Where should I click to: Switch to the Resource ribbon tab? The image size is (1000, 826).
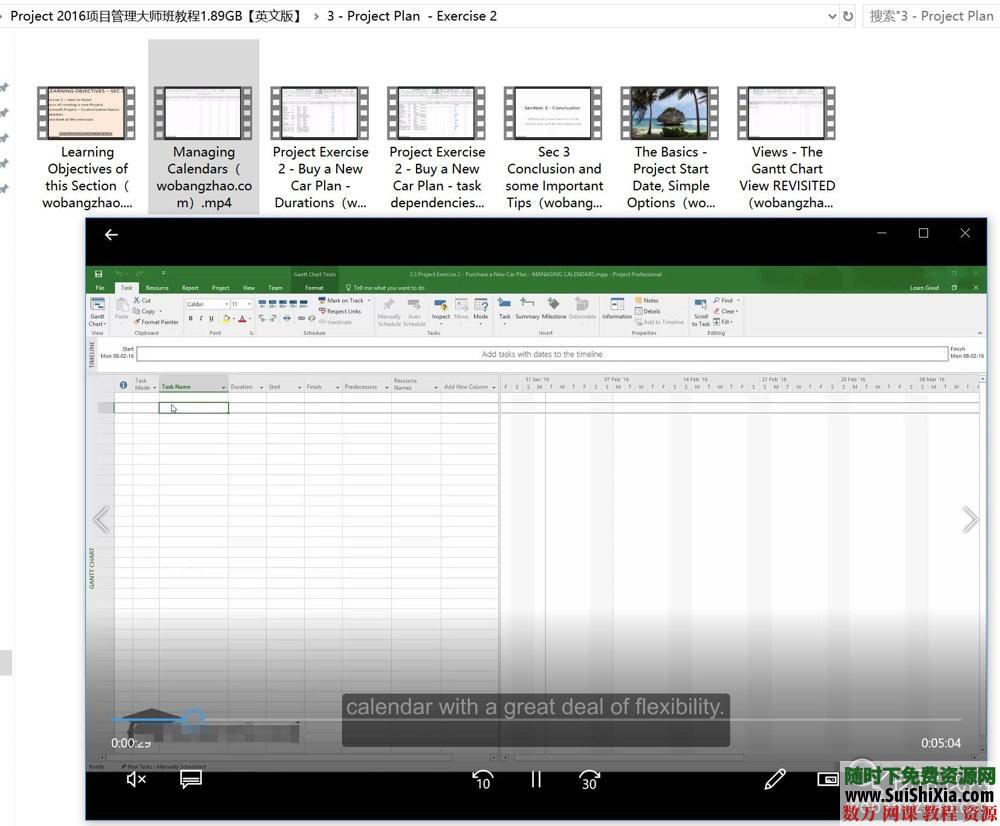pyautogui.click(x=157, y=288)
